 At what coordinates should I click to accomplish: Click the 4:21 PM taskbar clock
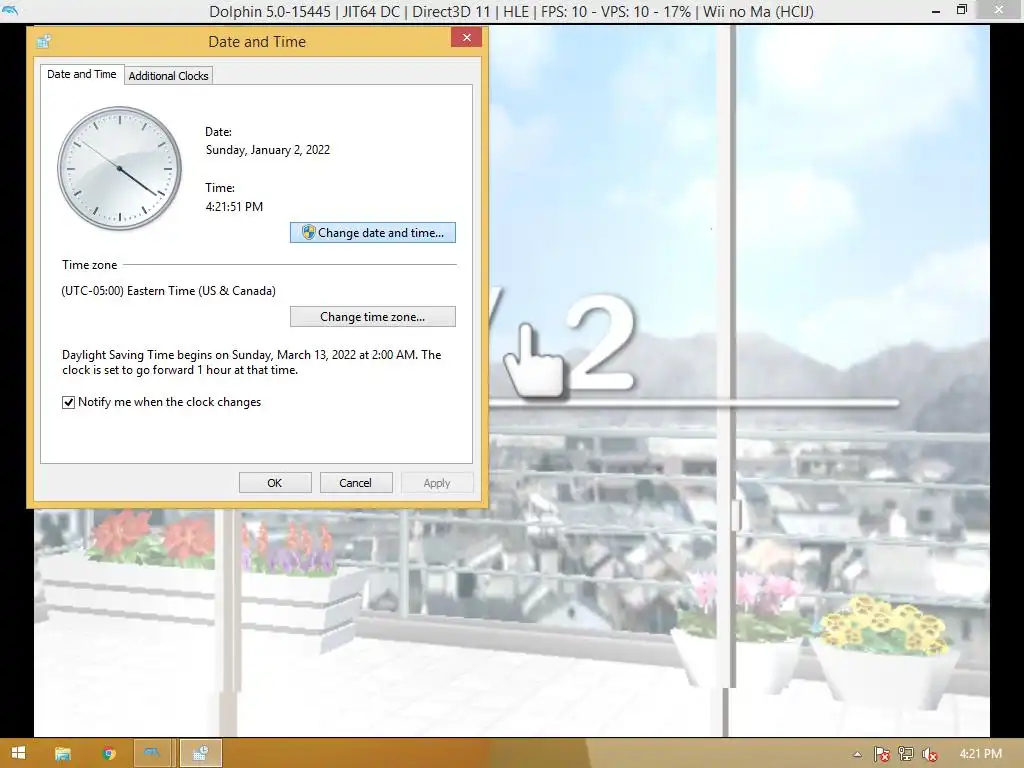click(x=981, y=754)
